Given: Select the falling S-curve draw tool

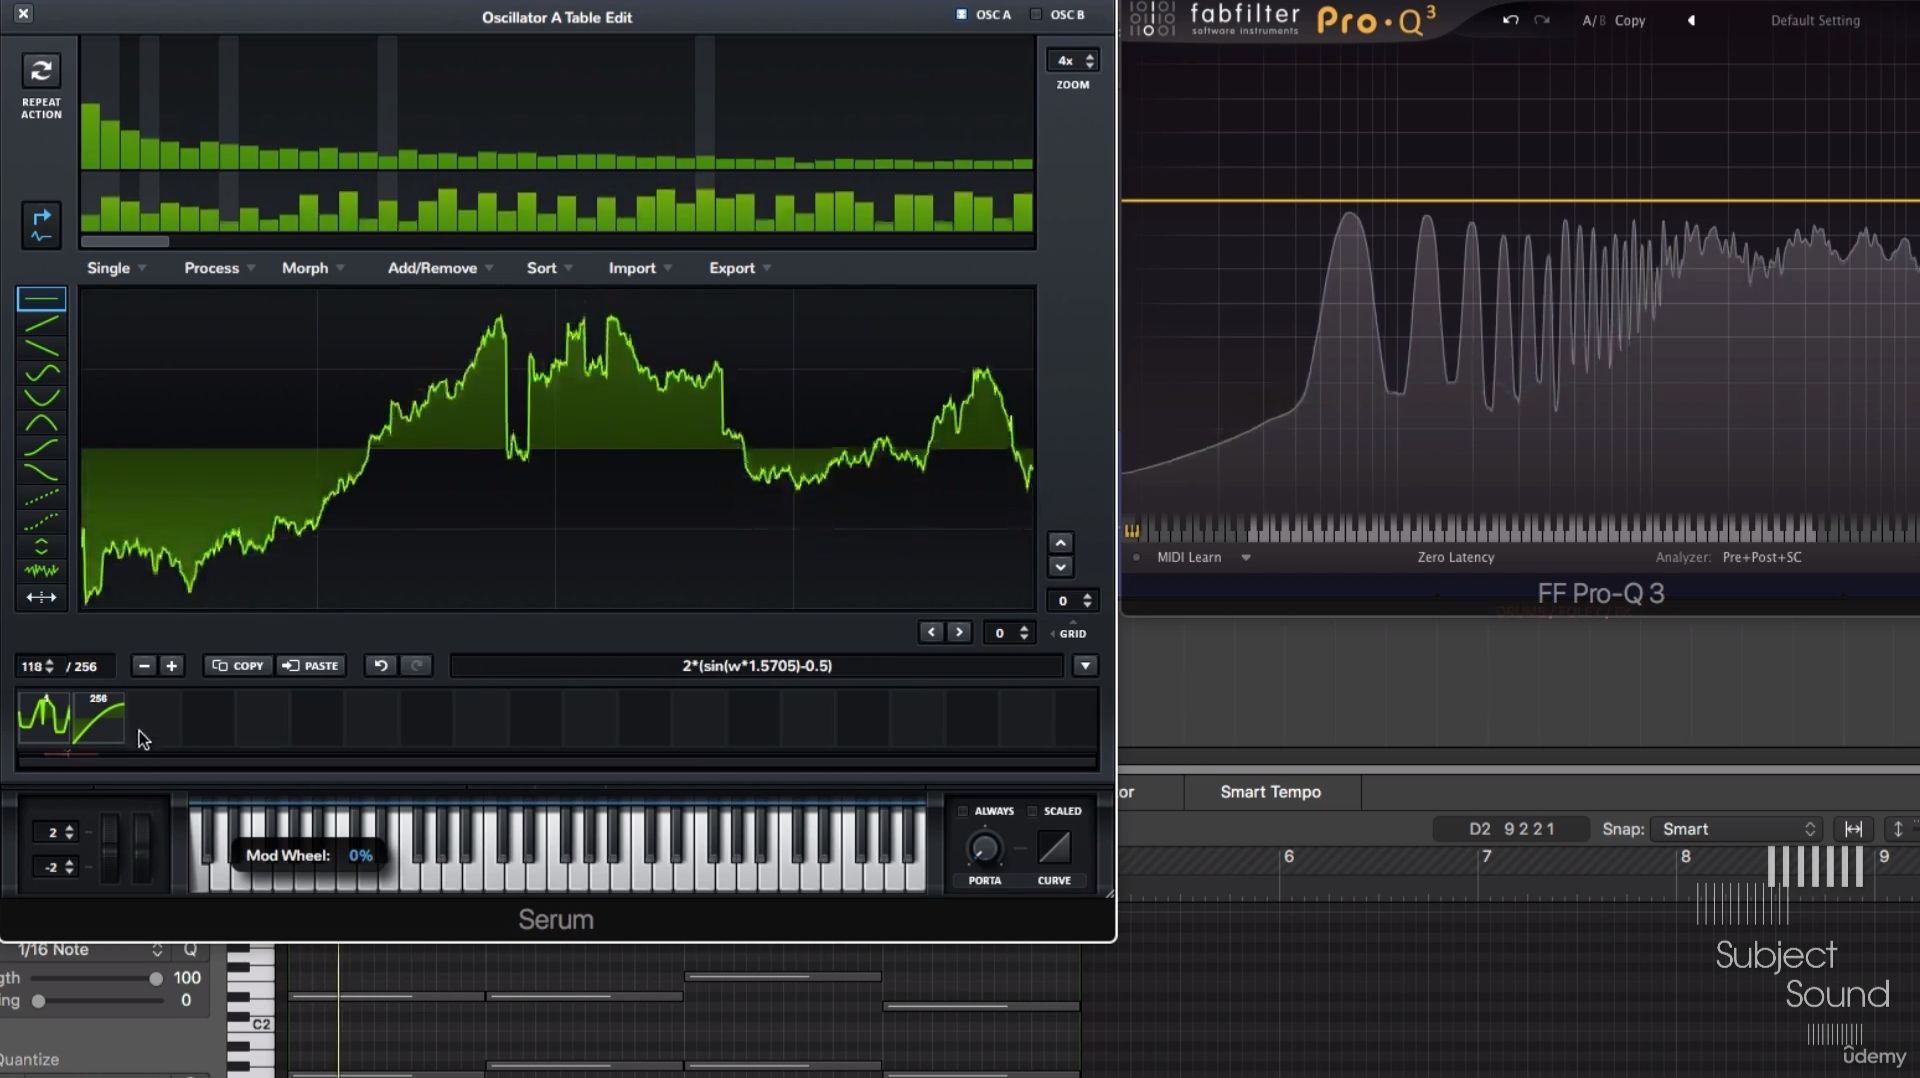Looking at the screenshot, I should pos(41,472).
